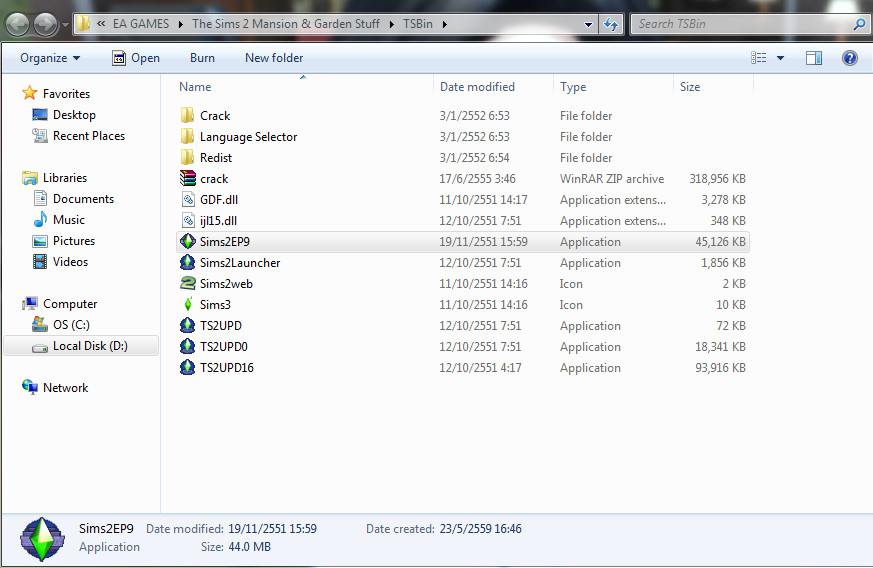Viewport: 873px width, 568px height.
Task: Click the folder icon in address bar
Action: coord(83,24)
